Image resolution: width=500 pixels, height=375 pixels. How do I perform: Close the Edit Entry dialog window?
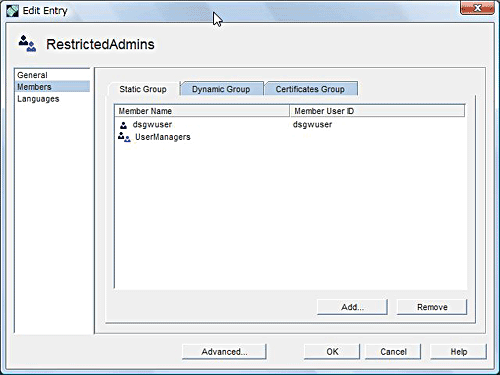pyautogui.click(x=477, y=8)
